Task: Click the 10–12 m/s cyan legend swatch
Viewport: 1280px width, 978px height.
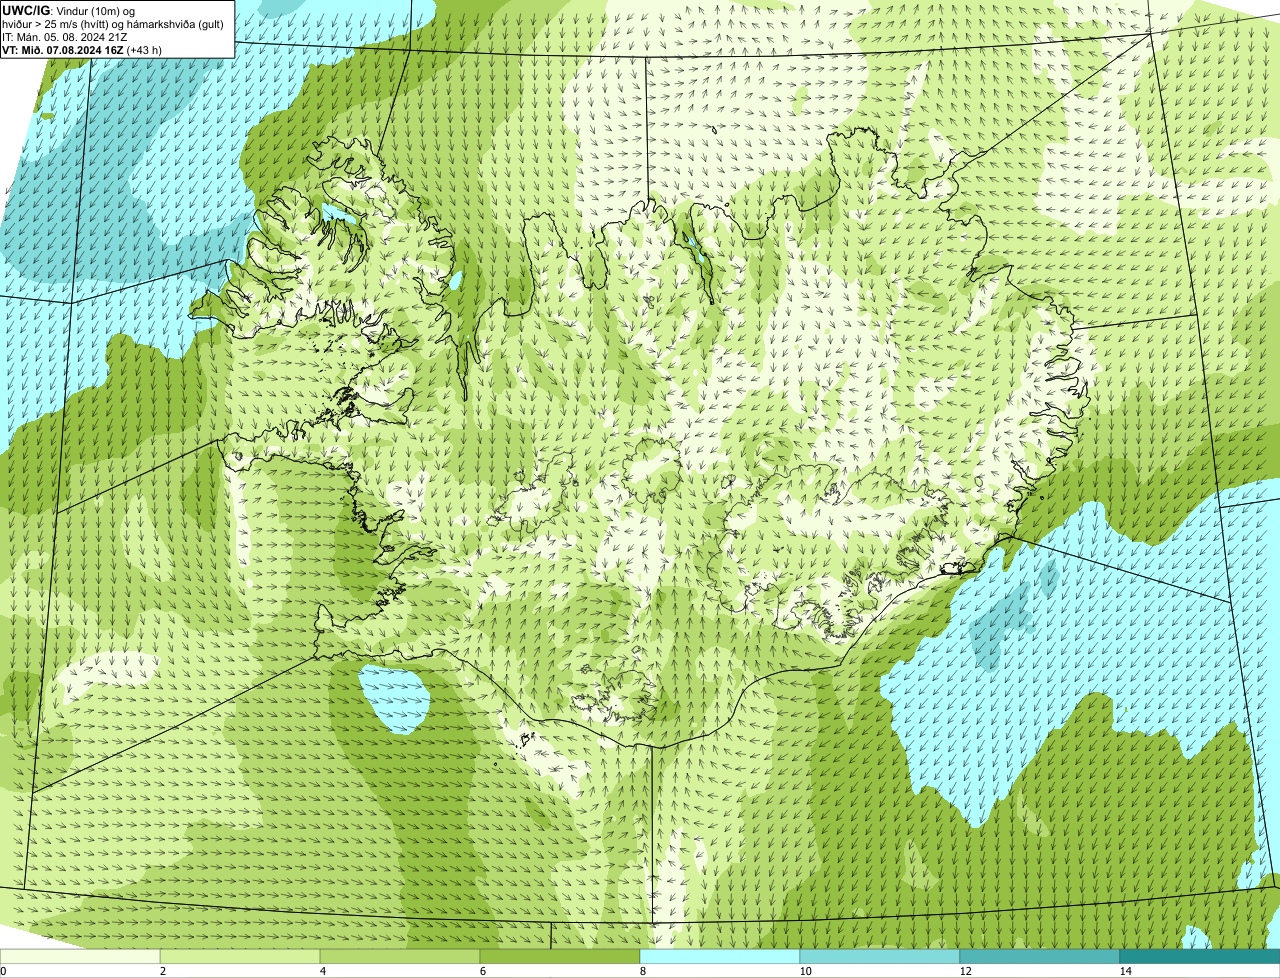Action: [880, 956]
